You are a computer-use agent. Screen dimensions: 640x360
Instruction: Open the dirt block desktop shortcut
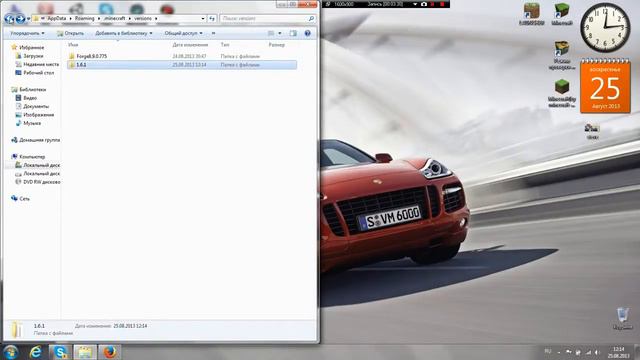click(x=531, y=13)
